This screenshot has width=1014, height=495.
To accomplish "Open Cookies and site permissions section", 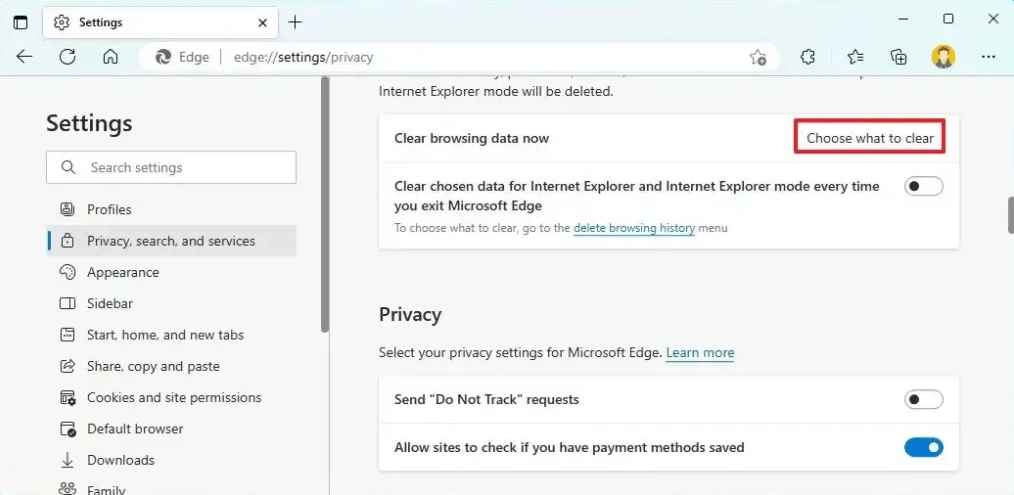I will point(173,397).
